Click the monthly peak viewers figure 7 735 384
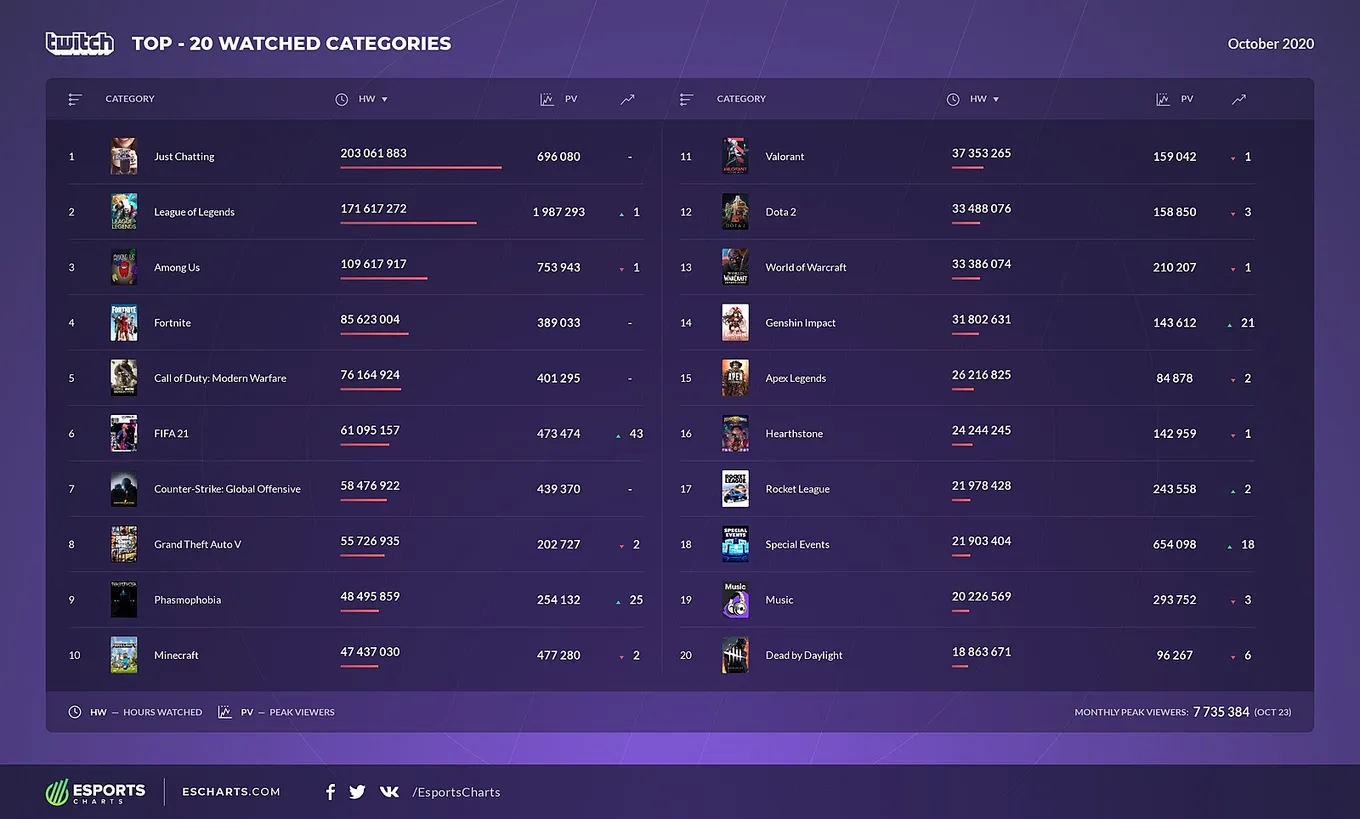Screen dimensions: 1360x819 click(1221, 712)
